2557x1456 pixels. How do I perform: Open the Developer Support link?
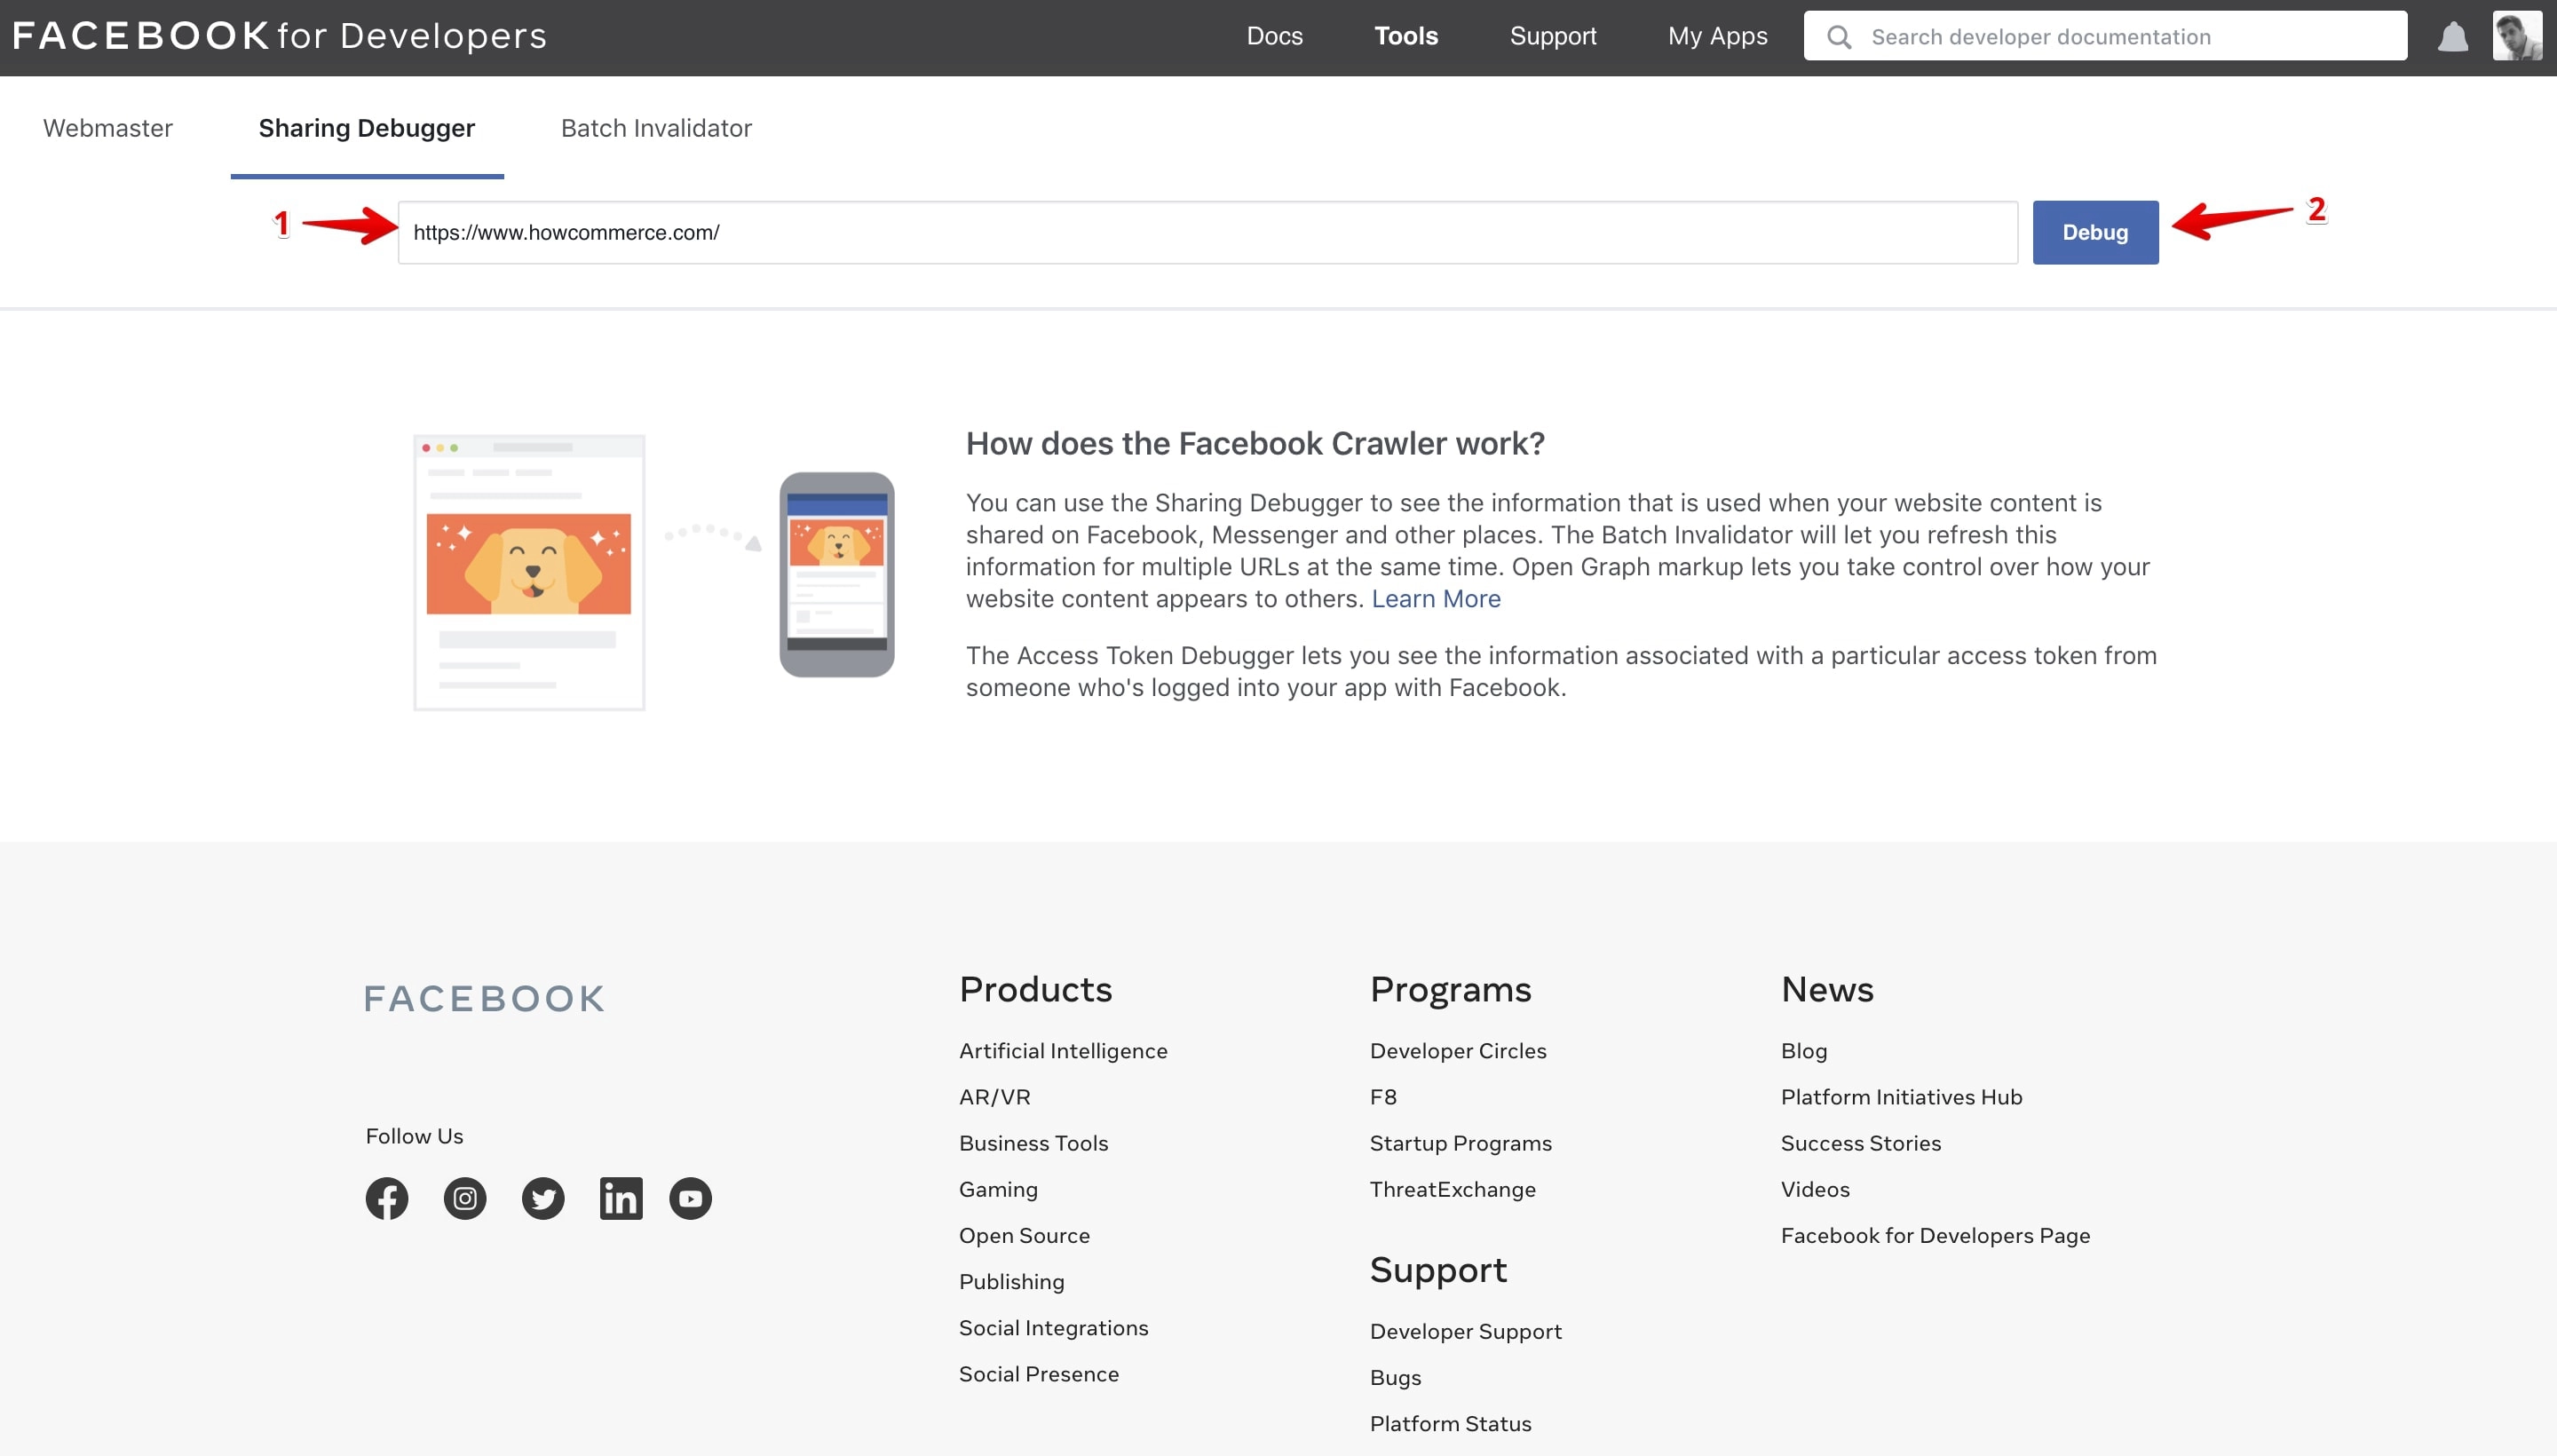tap(1465, 1331)
